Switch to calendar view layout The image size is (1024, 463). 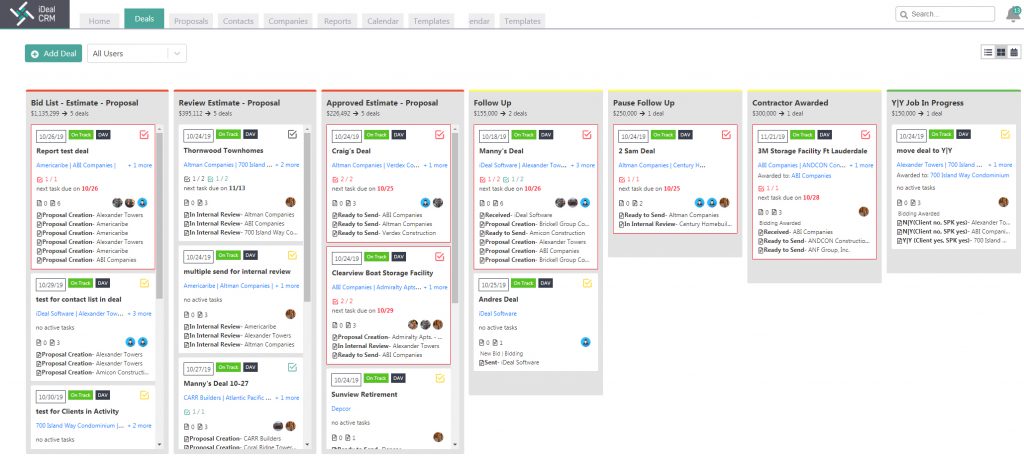click(1014, 52)
